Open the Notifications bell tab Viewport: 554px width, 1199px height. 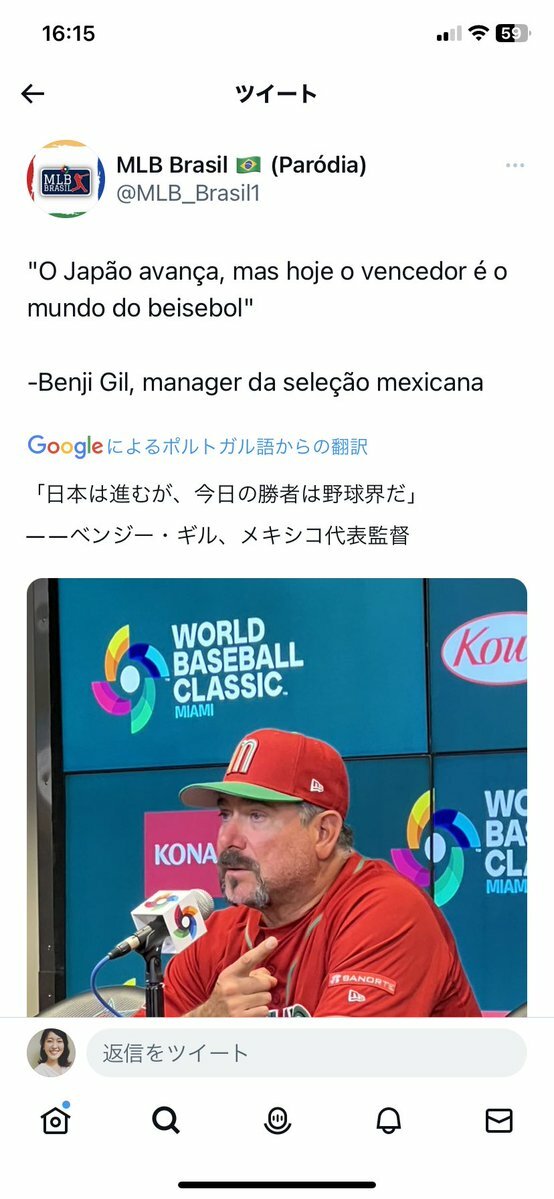click(389, 1120)
